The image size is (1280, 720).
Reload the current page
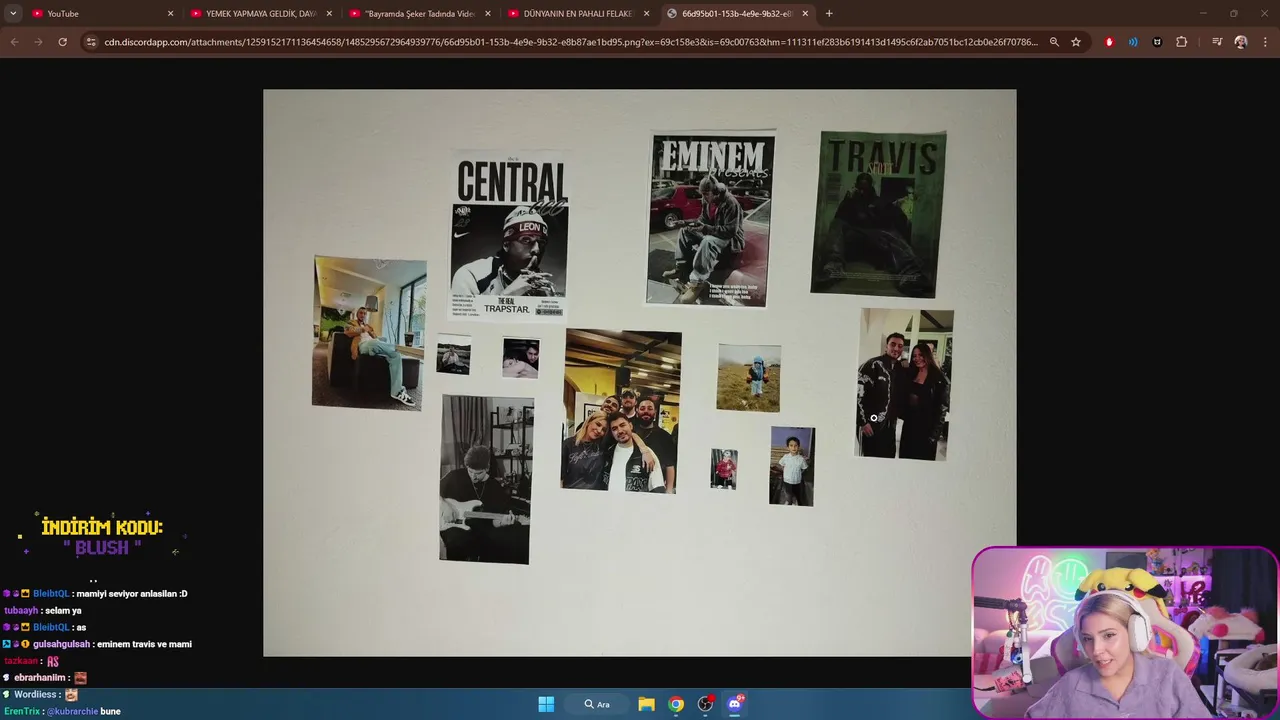[x=62, y=42]
